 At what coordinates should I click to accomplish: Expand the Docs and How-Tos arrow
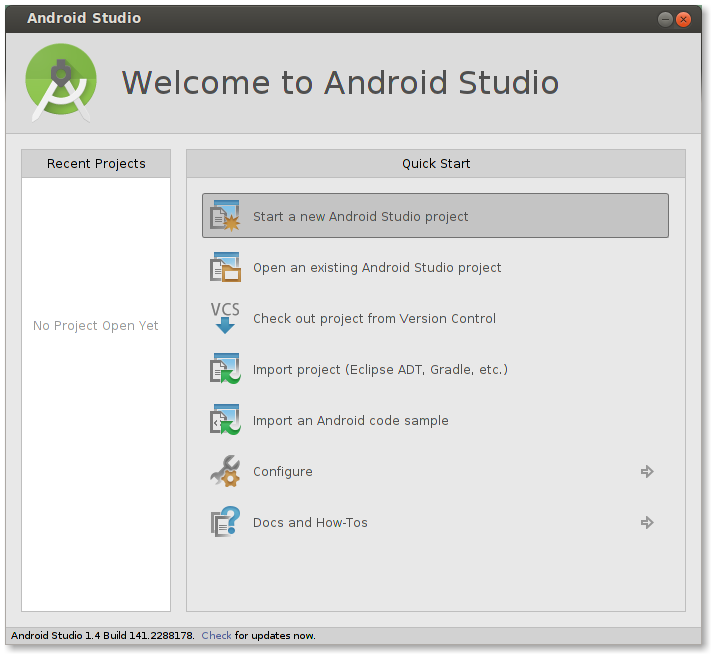647,522
